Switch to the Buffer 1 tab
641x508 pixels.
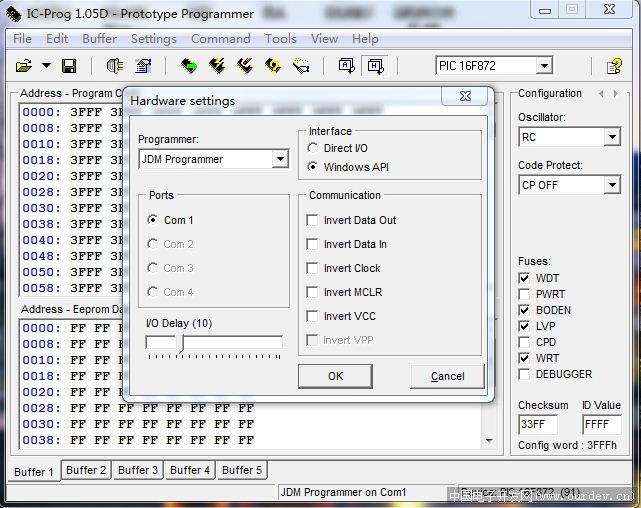point(34,472)
